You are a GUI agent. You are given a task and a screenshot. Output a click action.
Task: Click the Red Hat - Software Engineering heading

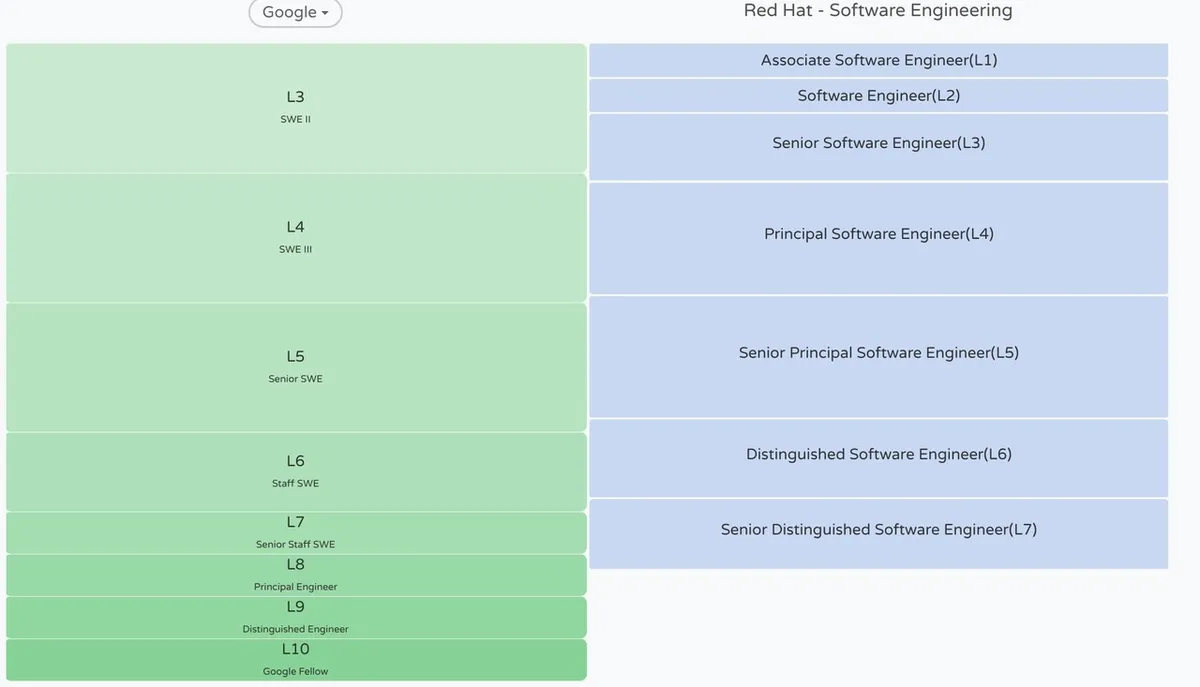[x=877, y=11]
